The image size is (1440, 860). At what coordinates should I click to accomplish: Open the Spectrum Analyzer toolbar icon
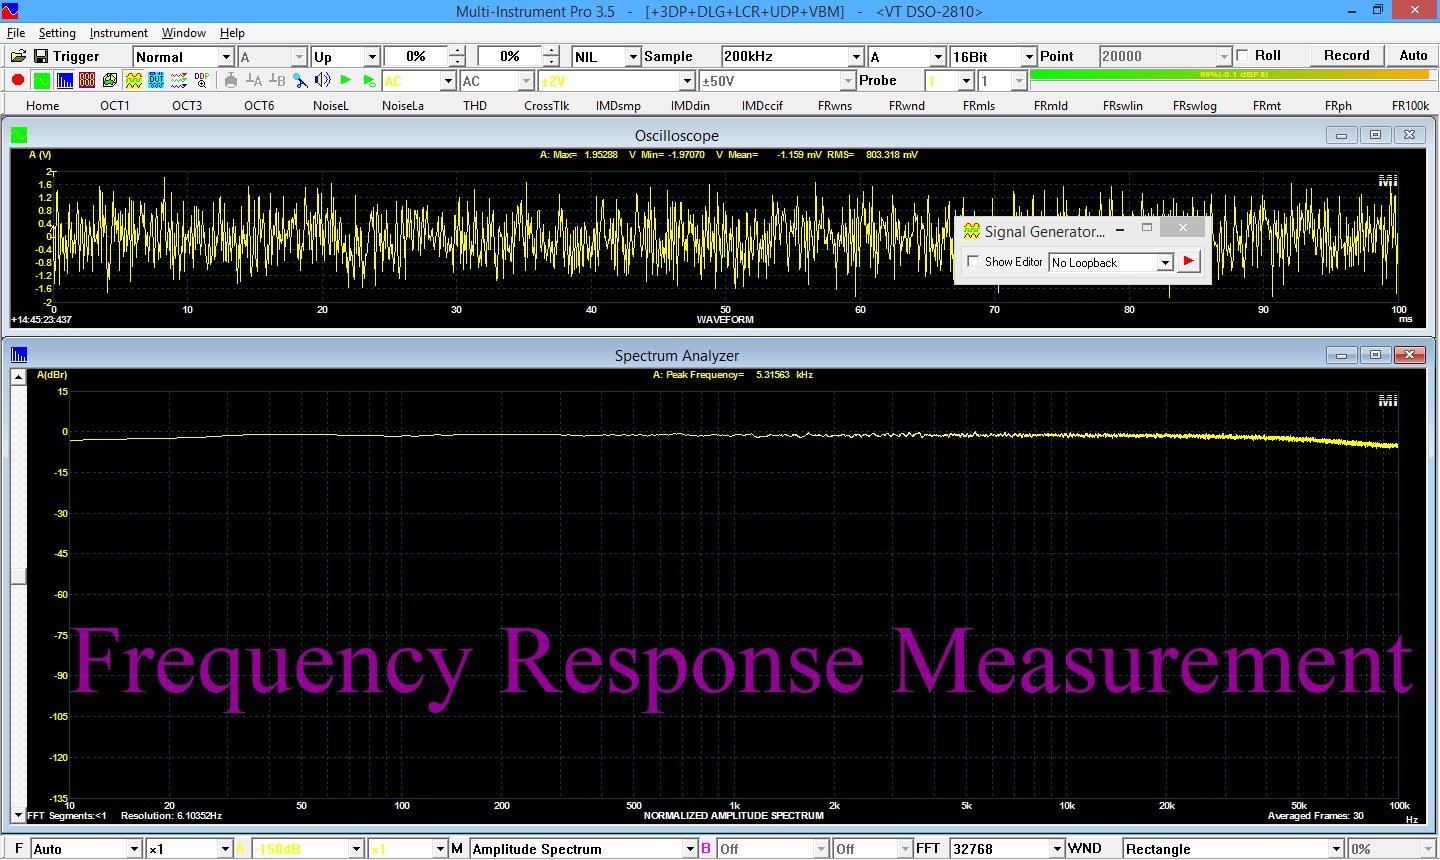click(64, 80)
